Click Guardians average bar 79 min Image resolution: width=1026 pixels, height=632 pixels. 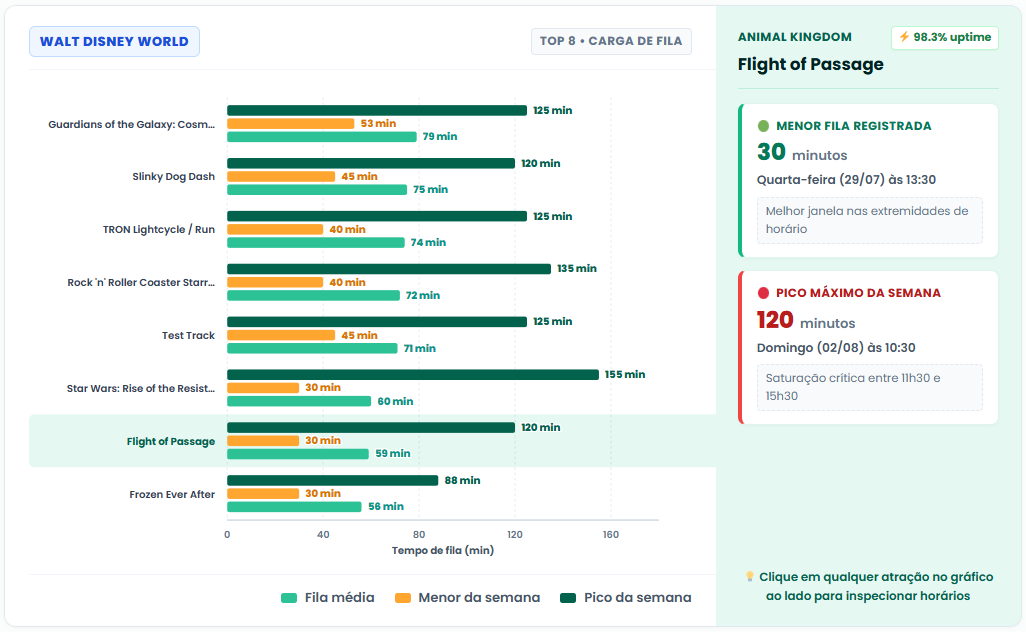point(322,137)
